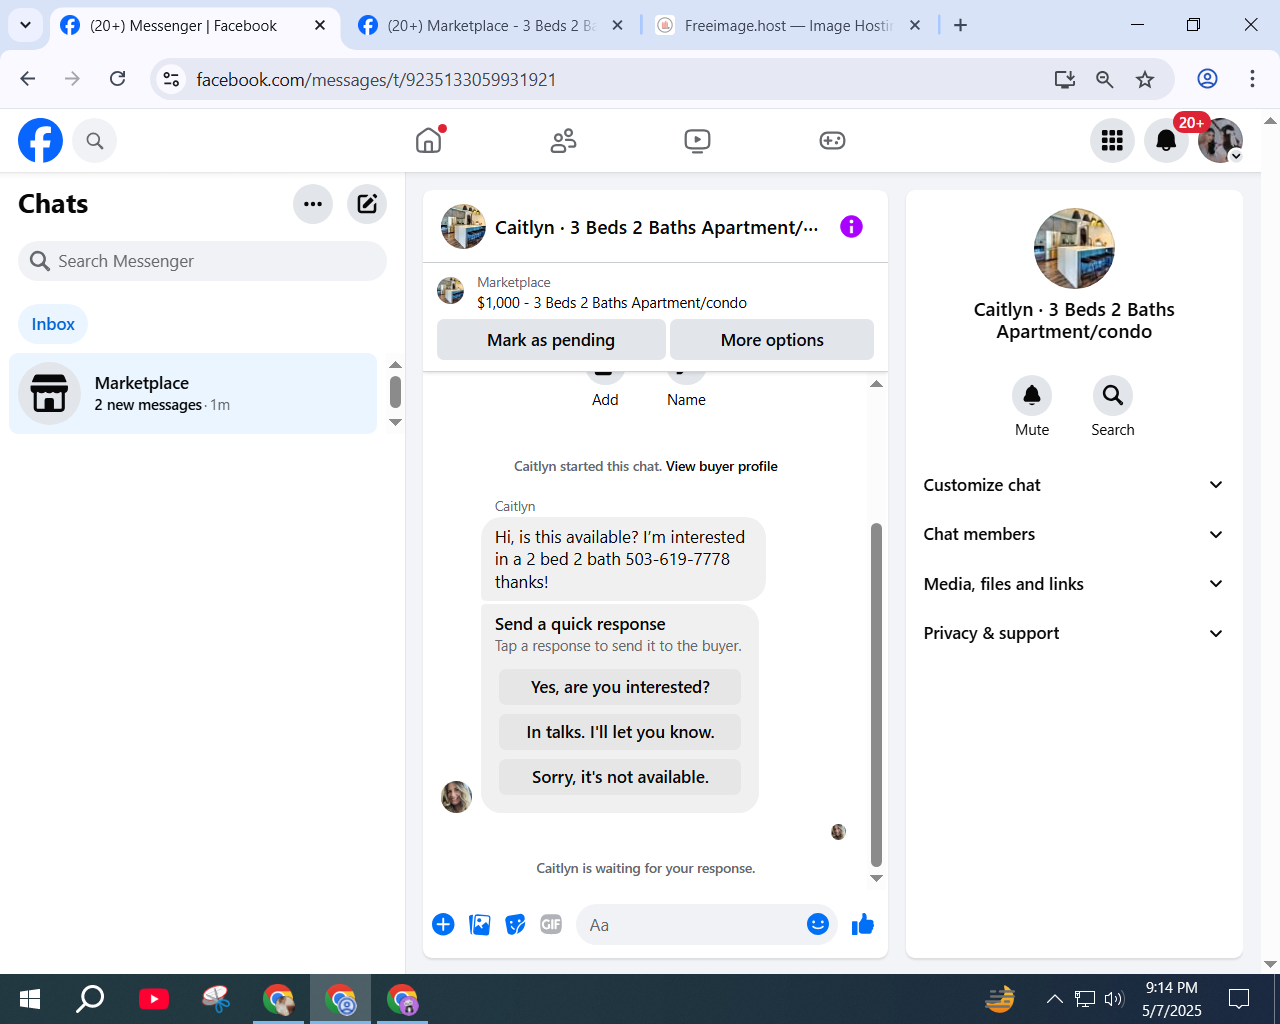Open the Marketplace chat row

coord(193,393)
